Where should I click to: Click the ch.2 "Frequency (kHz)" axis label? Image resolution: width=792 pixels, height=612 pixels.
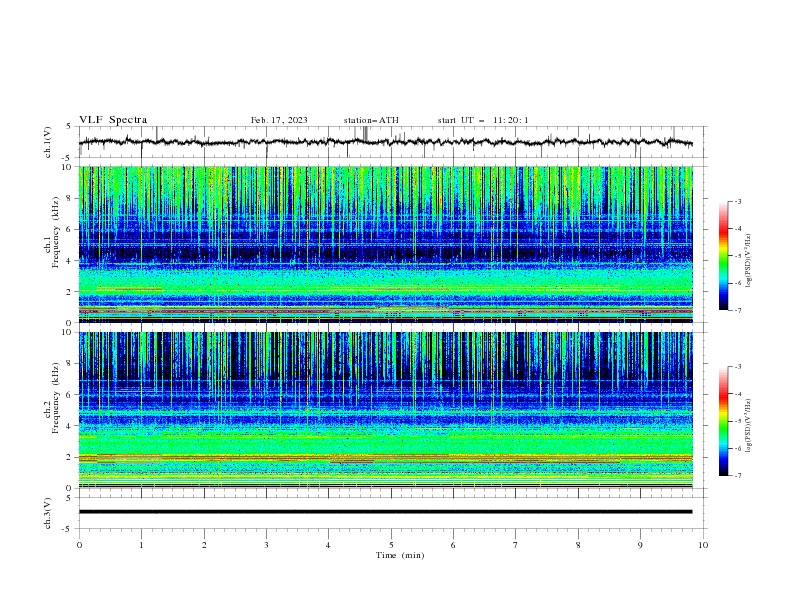click(56, 398)
